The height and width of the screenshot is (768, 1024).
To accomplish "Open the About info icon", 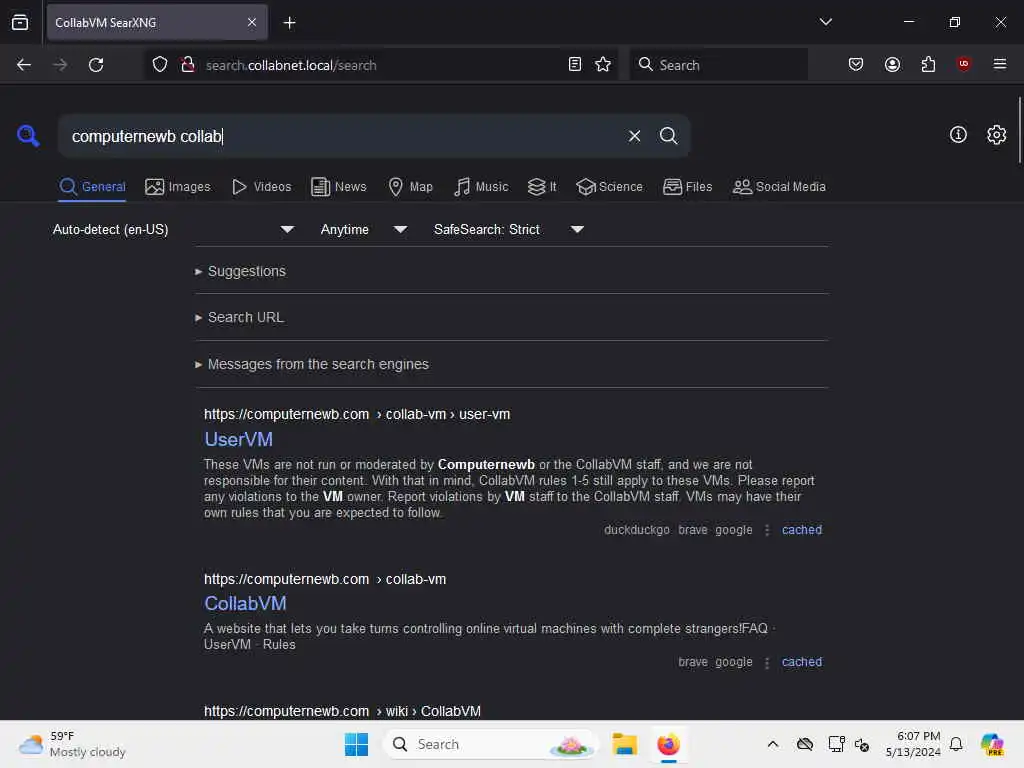I will pos(958,135).
